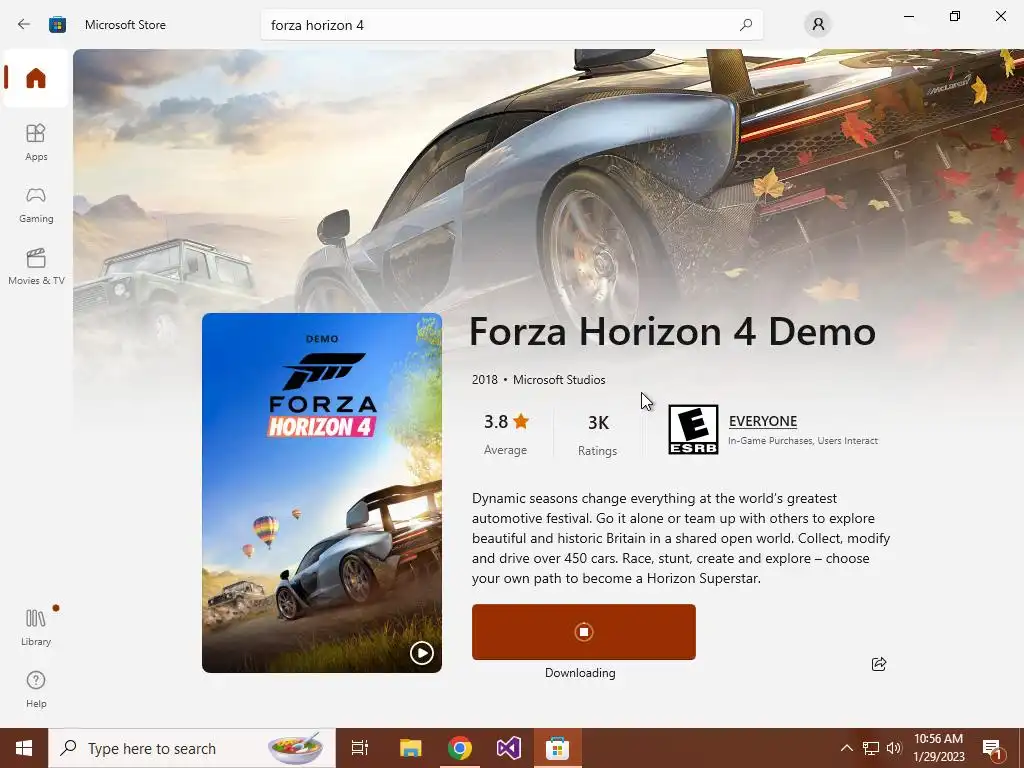Open the Library section
1024x768 pixels.
36,627
